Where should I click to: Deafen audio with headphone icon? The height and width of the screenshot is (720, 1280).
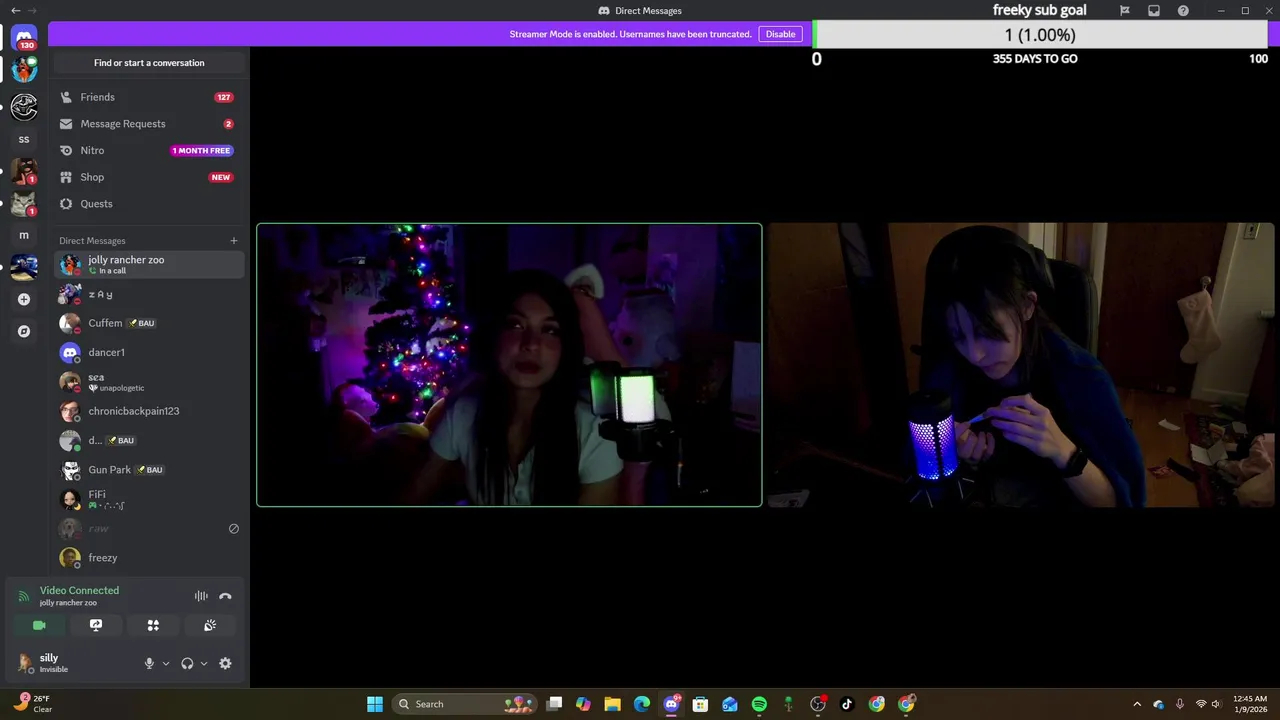coord(187,663)
